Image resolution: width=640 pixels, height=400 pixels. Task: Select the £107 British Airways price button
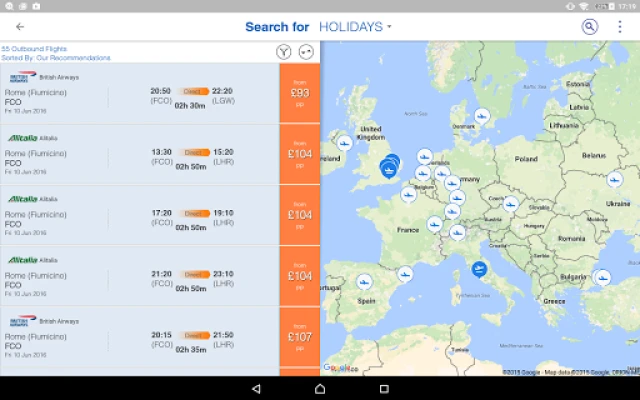coord(300,337)
